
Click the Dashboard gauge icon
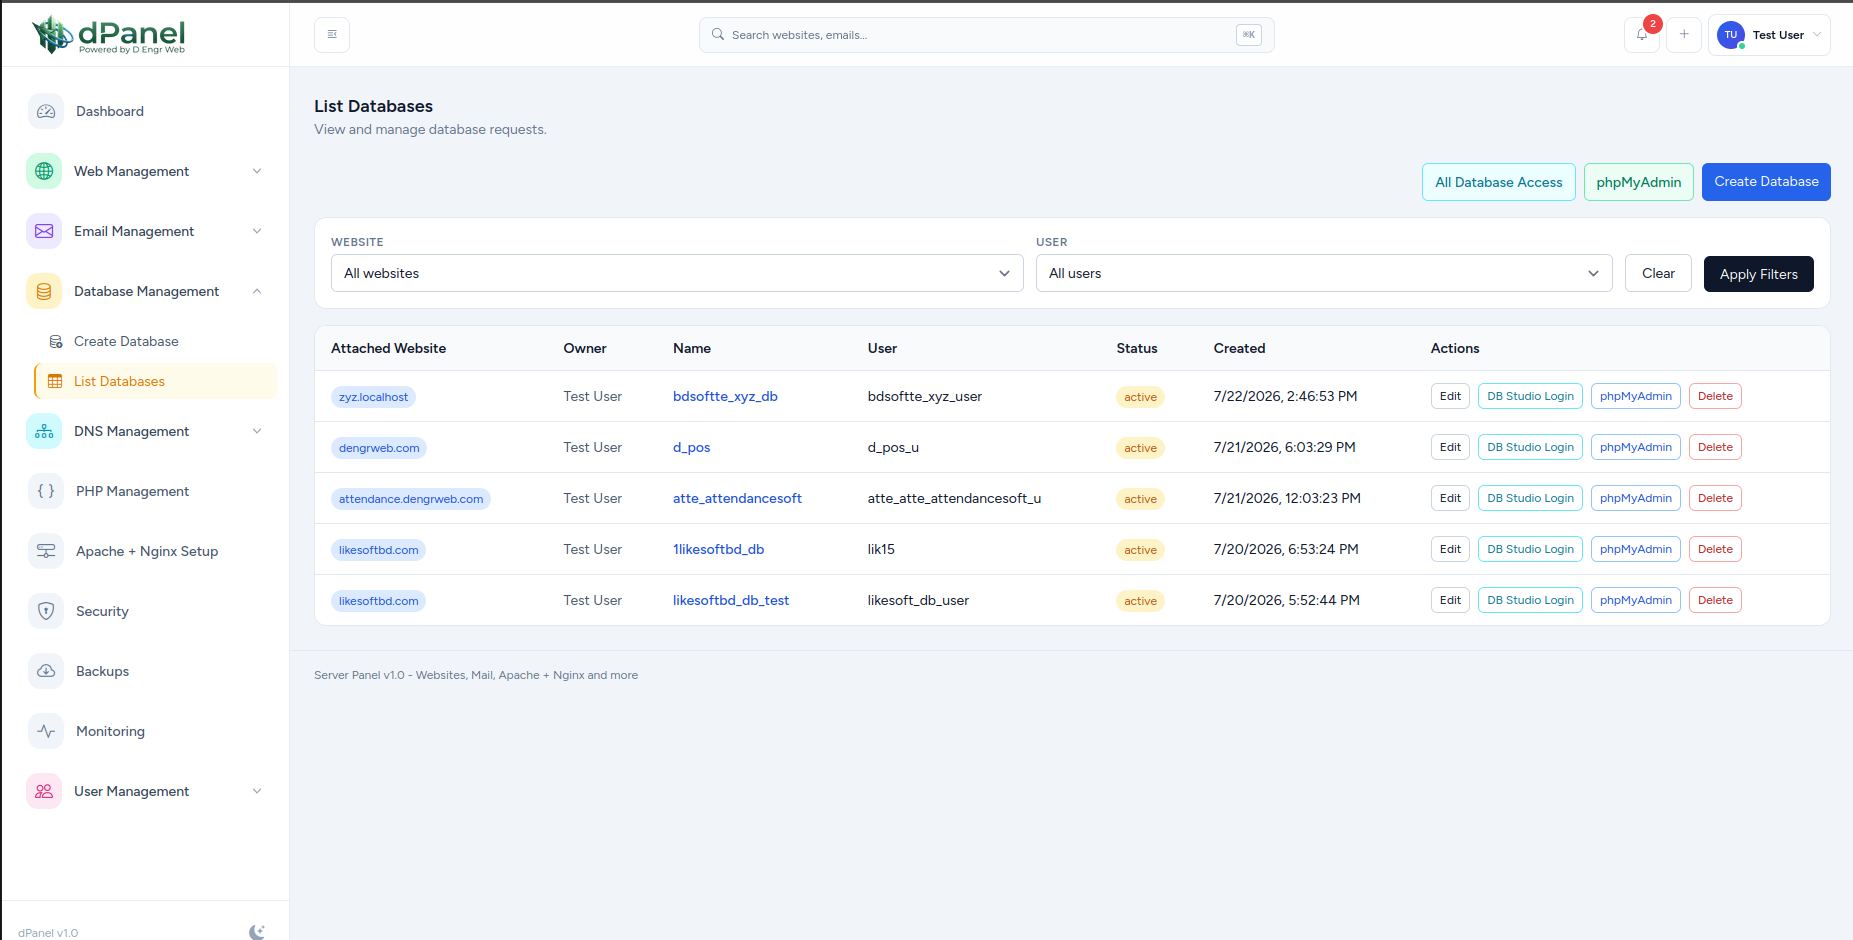[x=46, y=111]
